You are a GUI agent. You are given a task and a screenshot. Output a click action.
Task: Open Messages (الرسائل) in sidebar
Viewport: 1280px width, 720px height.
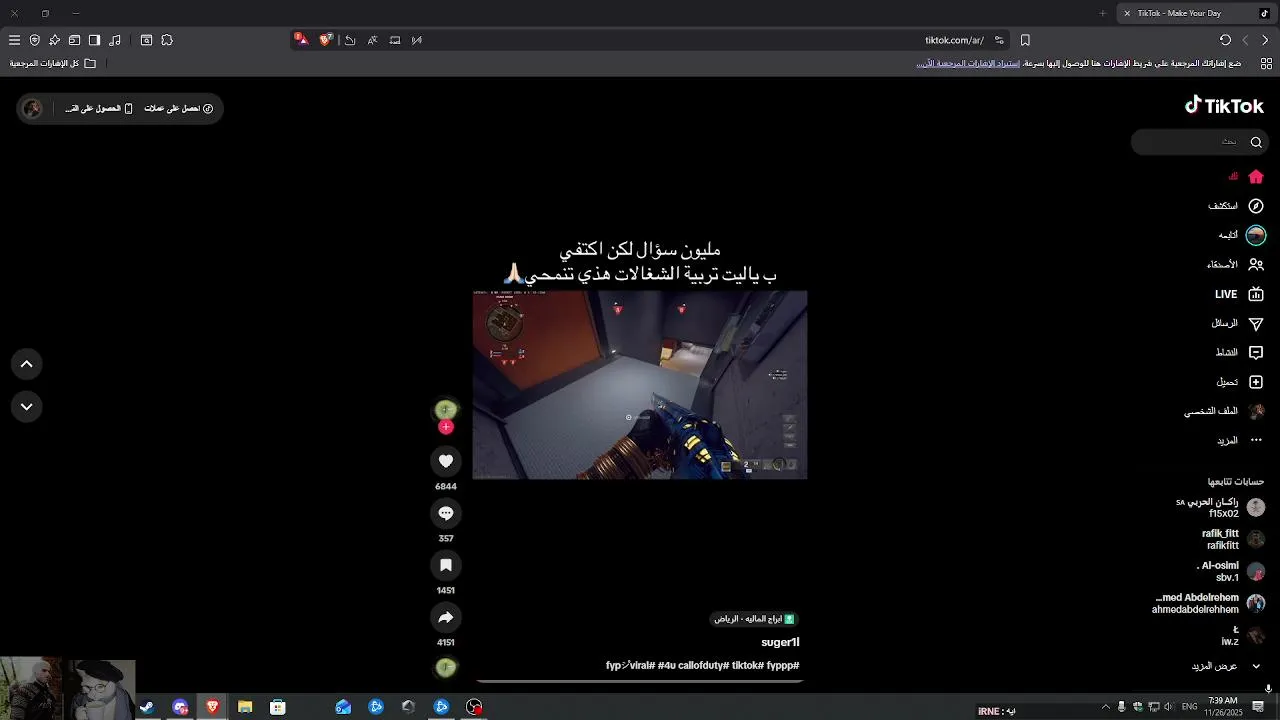(1237, 323)
